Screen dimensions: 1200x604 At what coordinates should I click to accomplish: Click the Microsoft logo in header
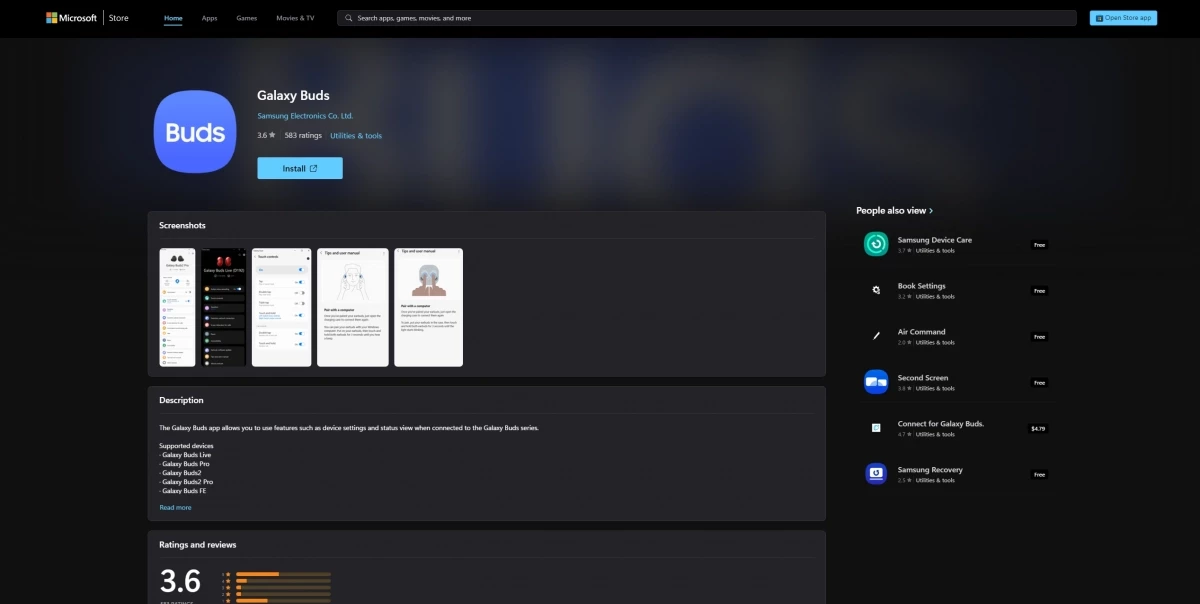tap(71, 18)
